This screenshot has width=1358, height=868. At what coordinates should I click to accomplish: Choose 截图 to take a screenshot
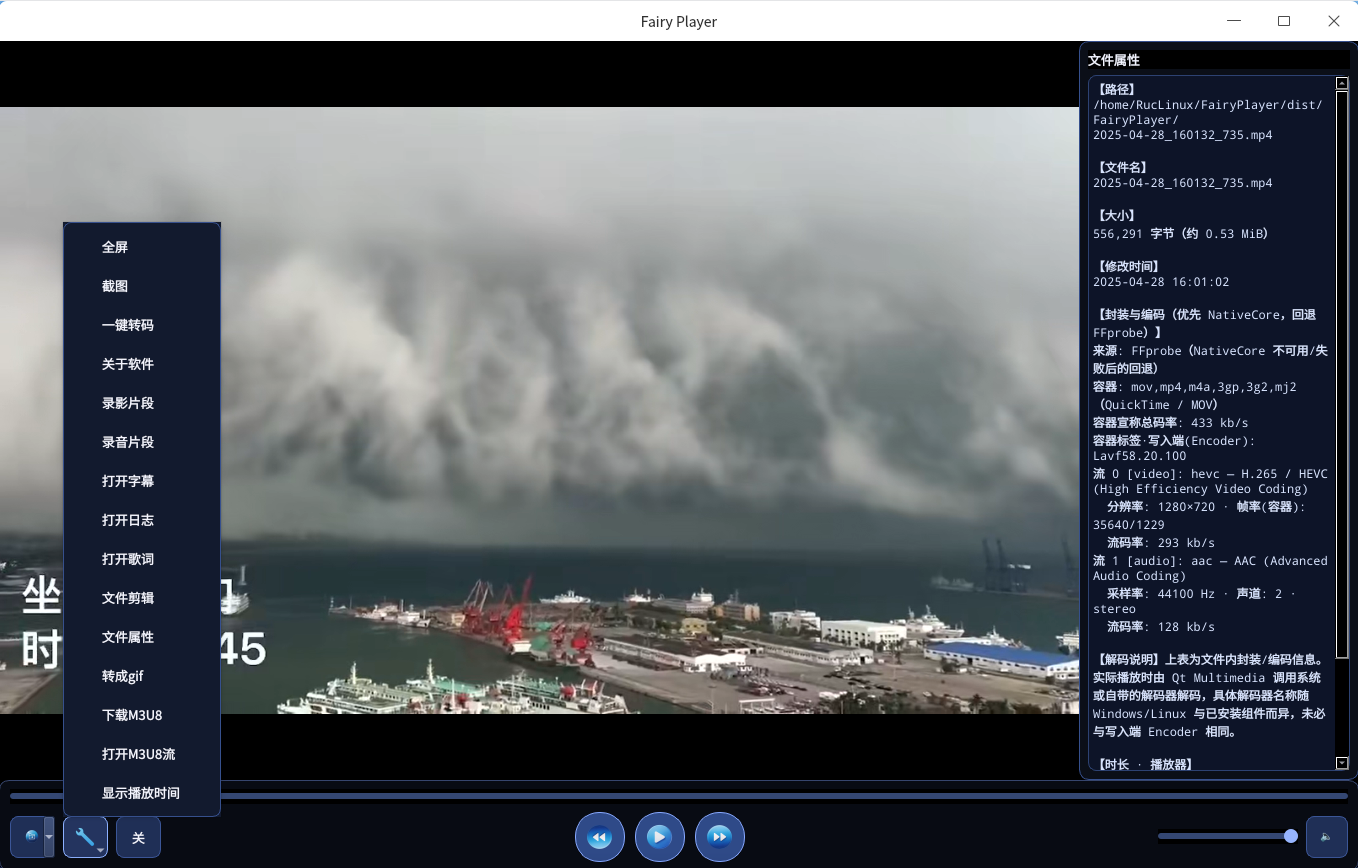(x=142, y=286)
